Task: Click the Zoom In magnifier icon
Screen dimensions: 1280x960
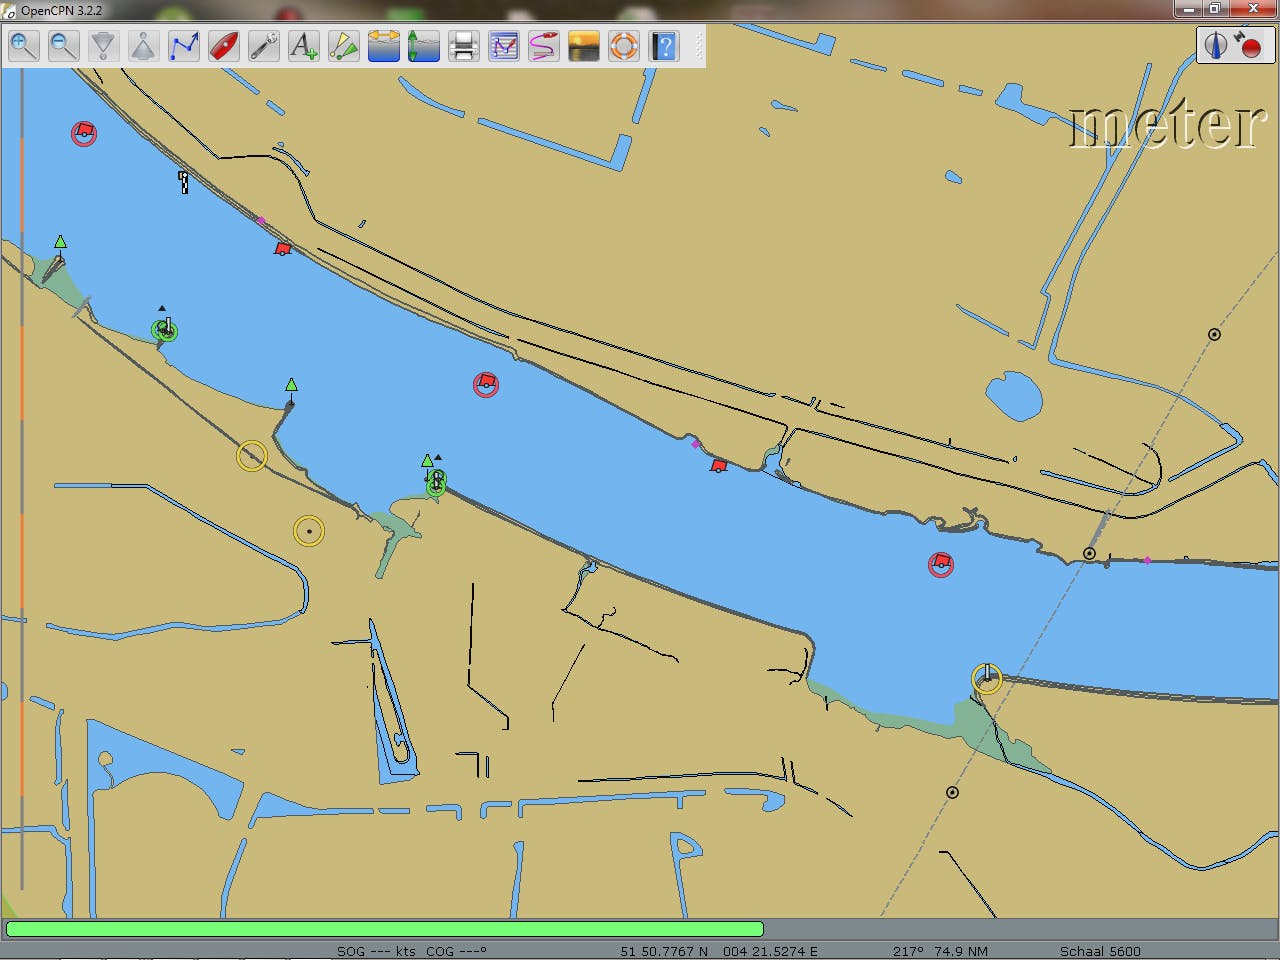Action: [24, 46]
